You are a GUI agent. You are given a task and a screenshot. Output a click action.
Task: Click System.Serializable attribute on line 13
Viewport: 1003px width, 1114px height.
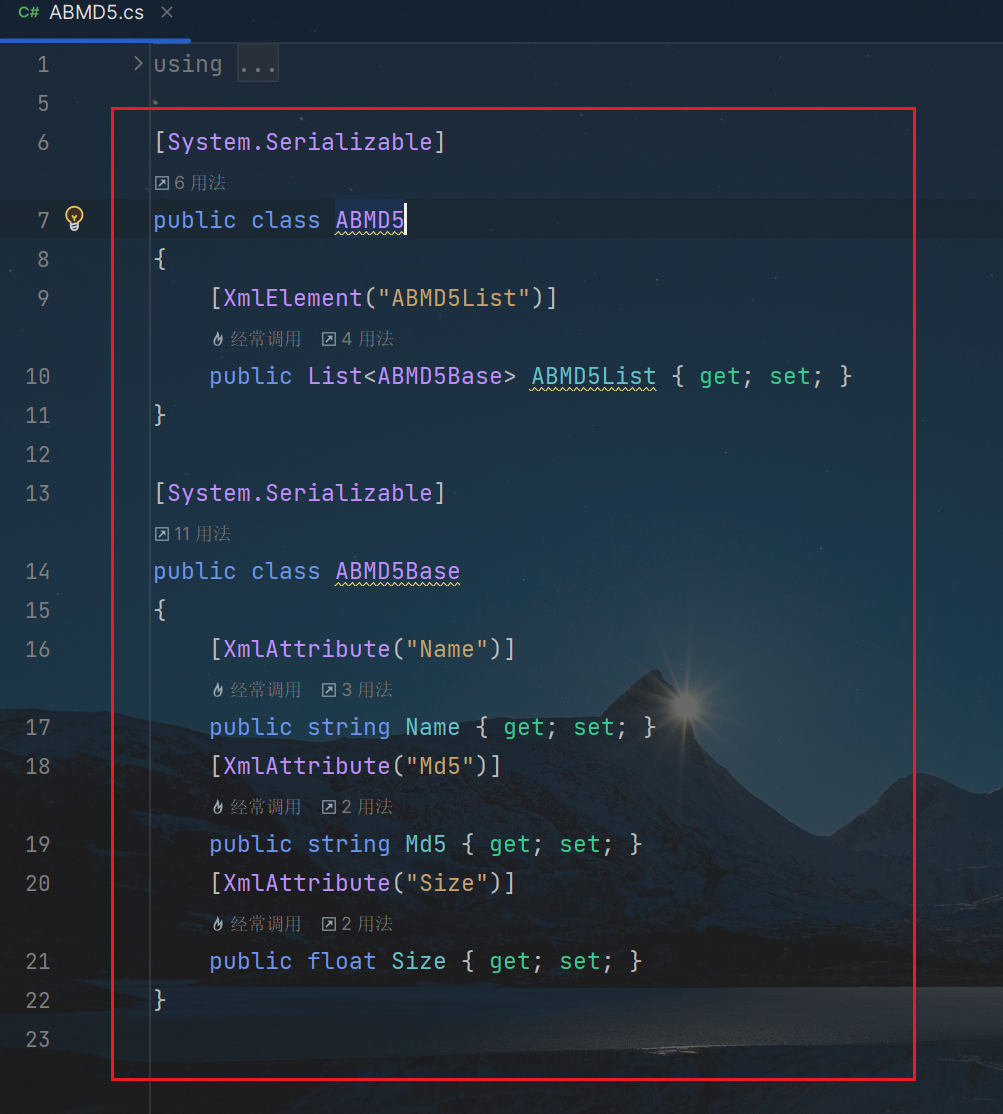[x=300, y=494]
